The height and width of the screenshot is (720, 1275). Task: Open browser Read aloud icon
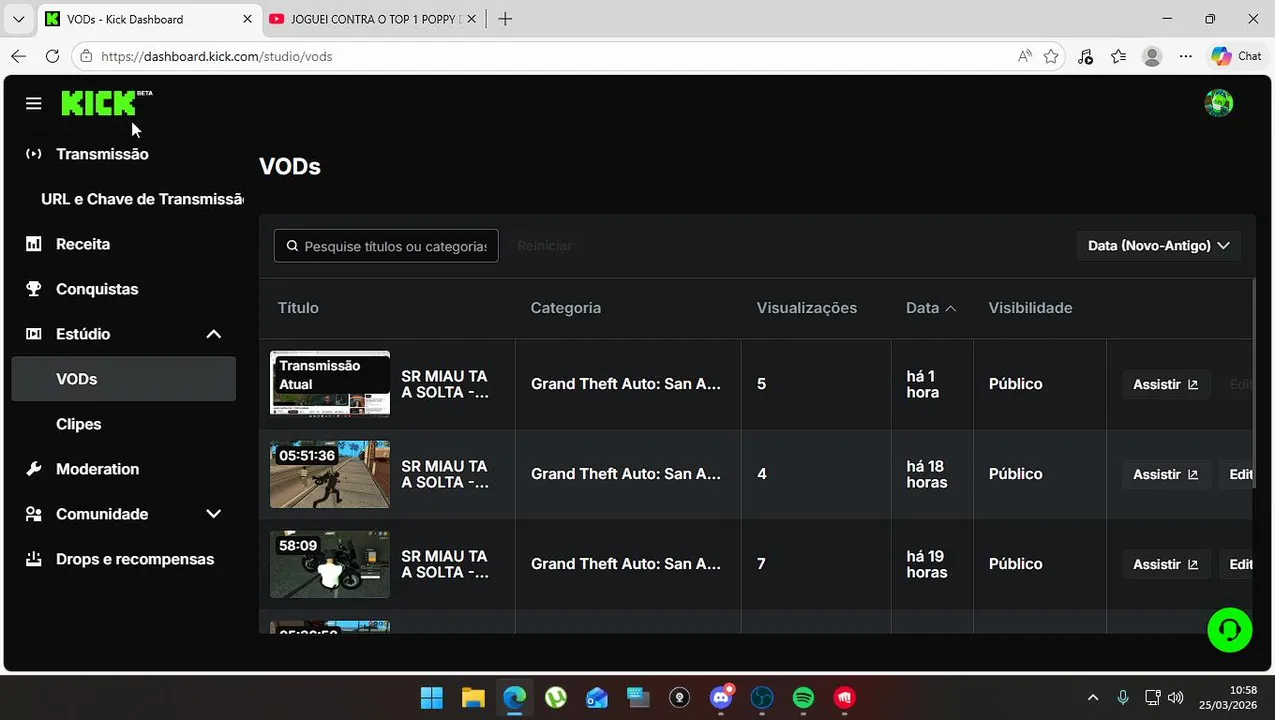pyautogui.click(x=1024, y=56)
